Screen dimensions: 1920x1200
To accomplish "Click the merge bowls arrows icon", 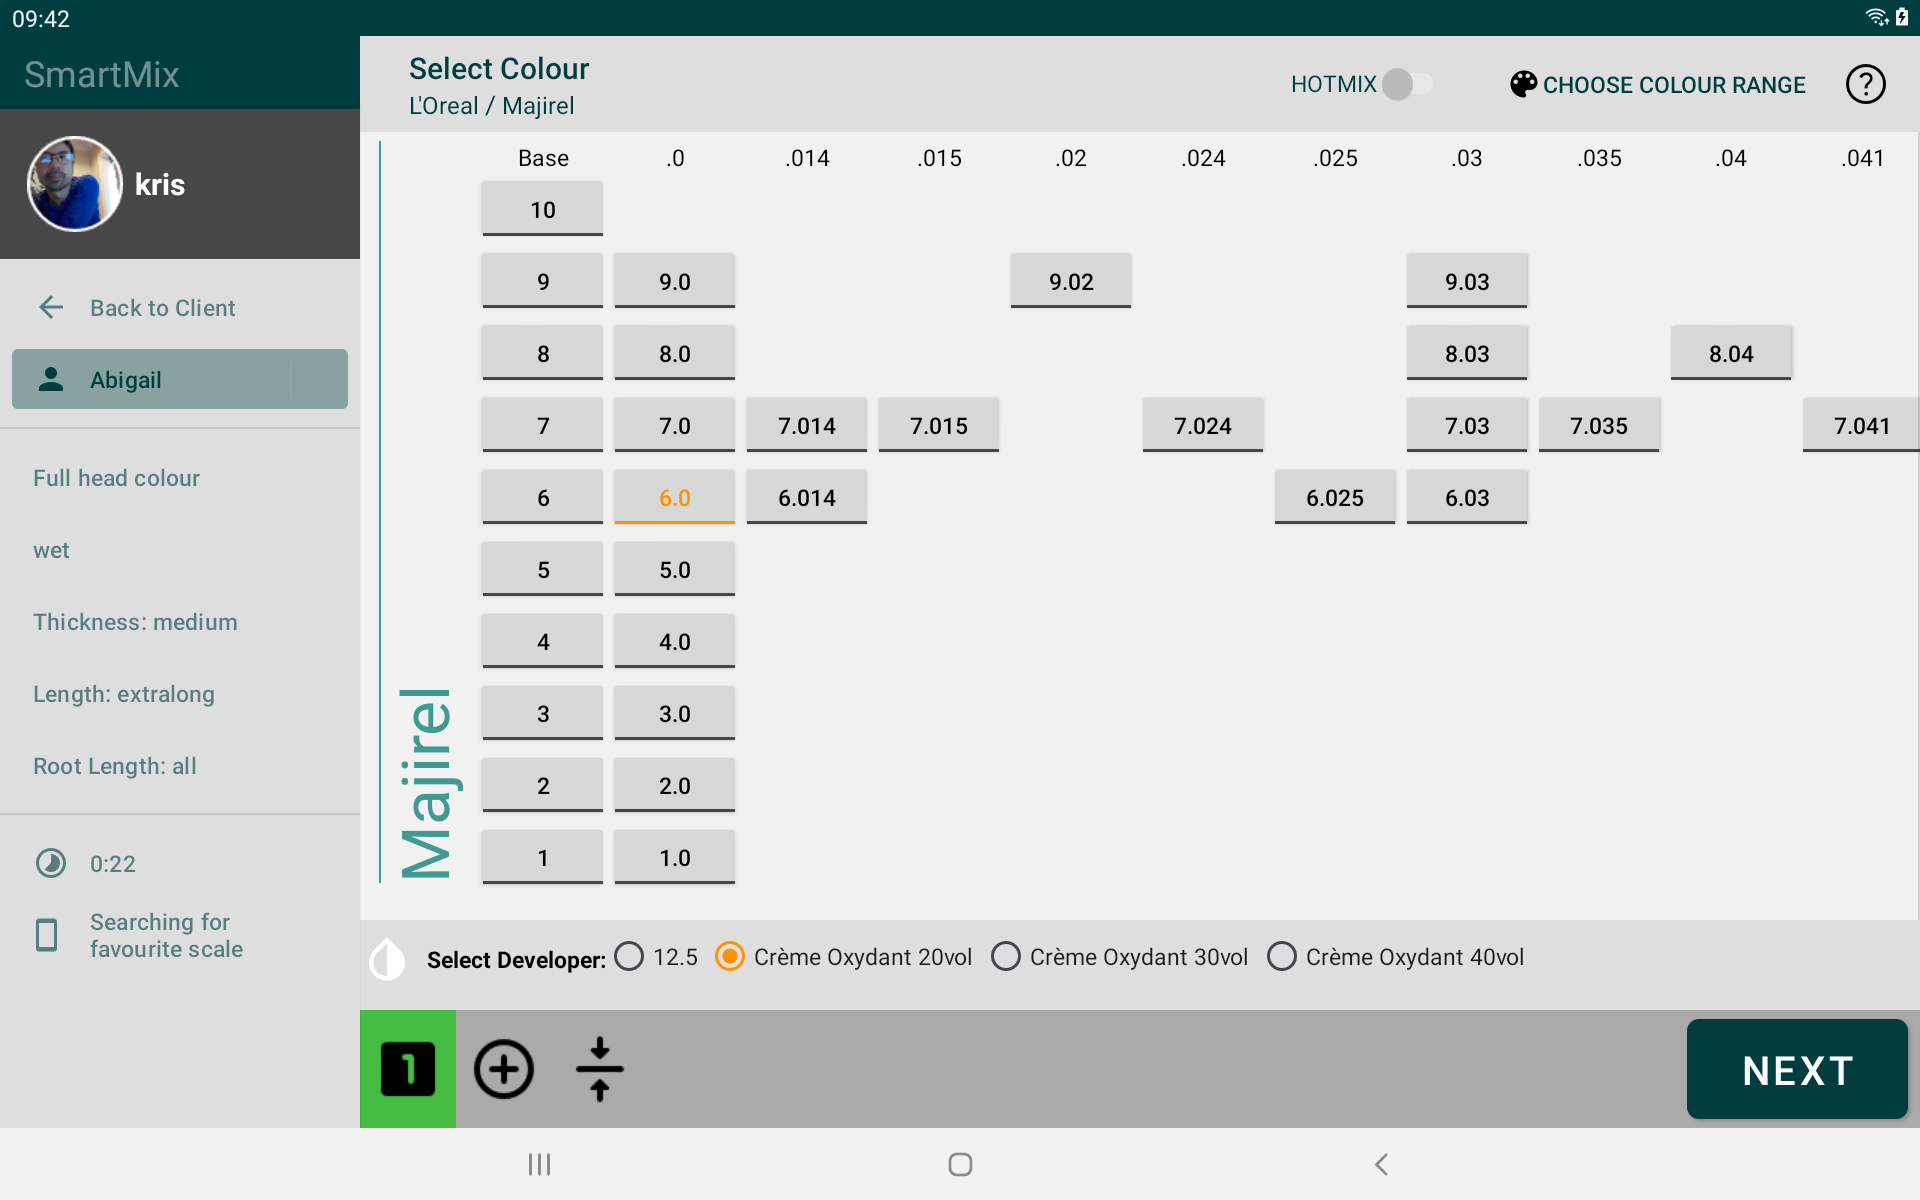I will 600,1069.
